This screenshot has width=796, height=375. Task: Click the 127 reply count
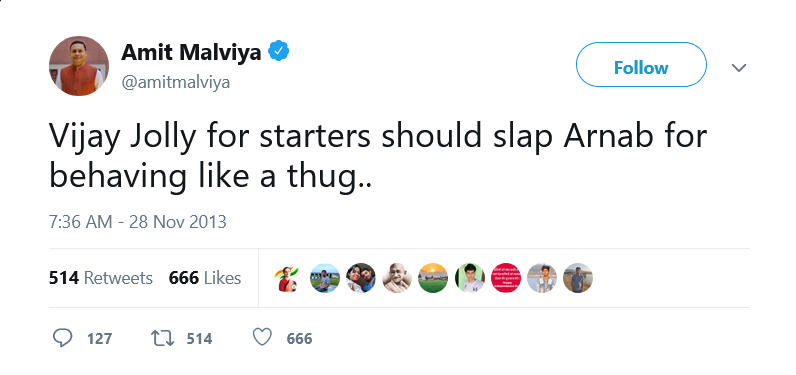pos(100,338)
